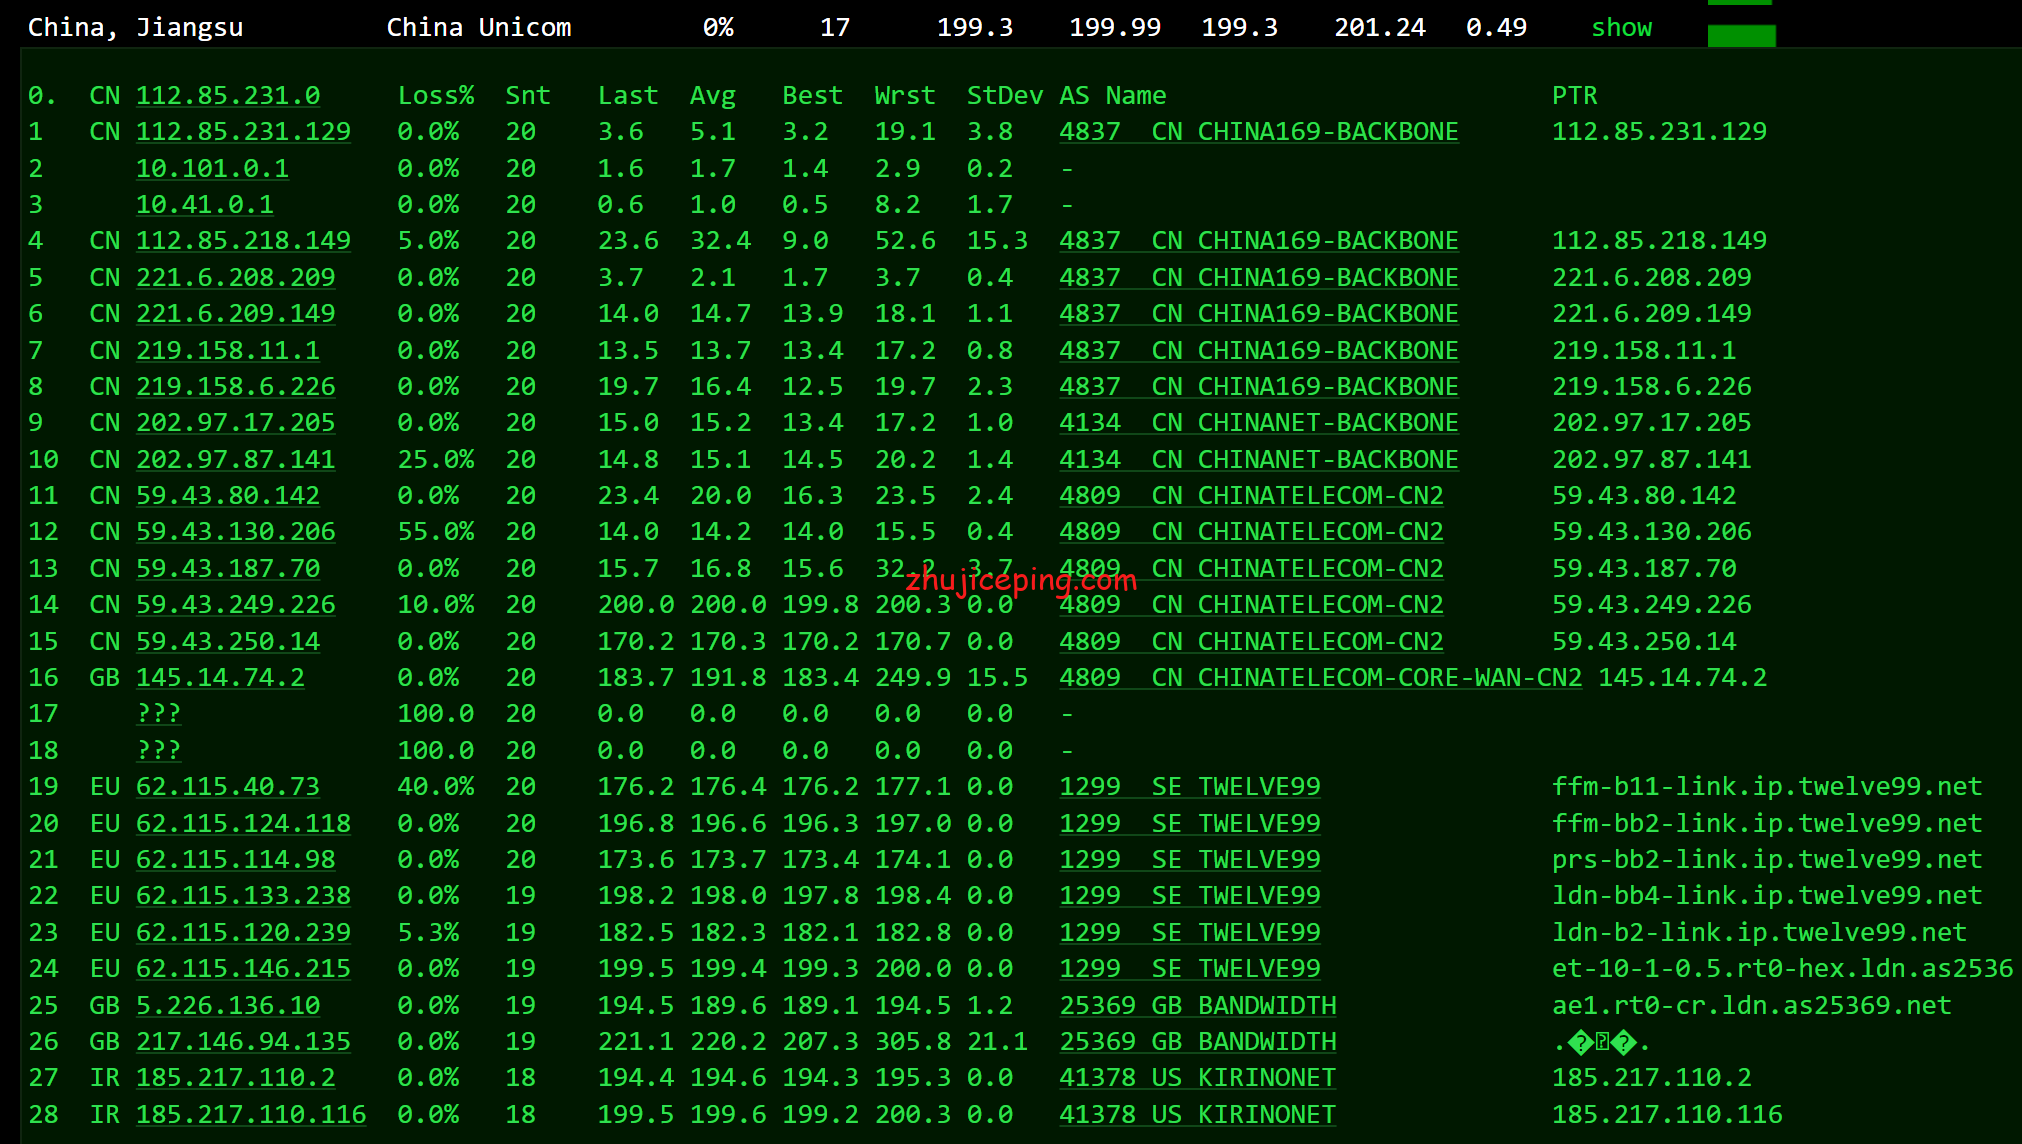
Task: Click header IP 112.85.231.0
Action: click(228, 96)
